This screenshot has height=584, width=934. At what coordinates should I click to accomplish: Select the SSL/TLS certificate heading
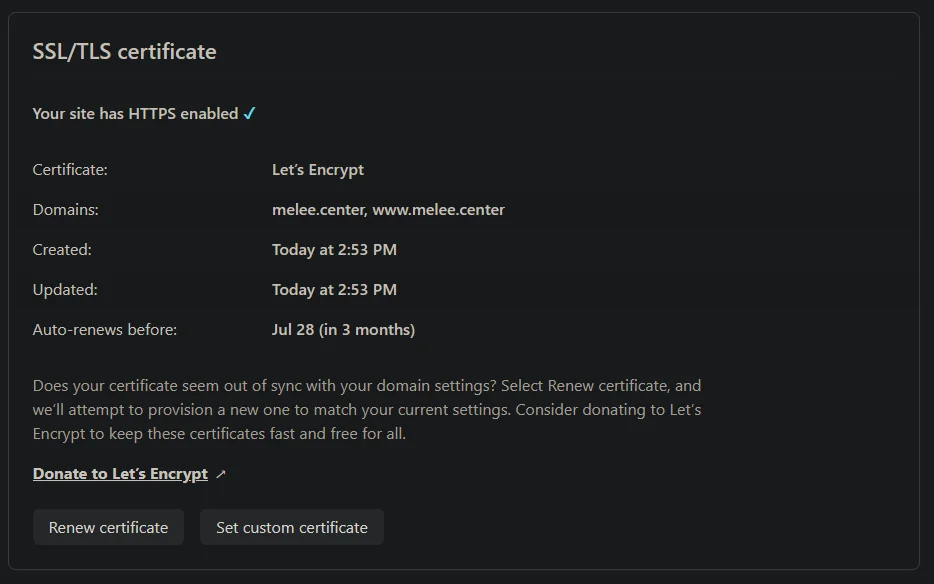coord(125,51)
